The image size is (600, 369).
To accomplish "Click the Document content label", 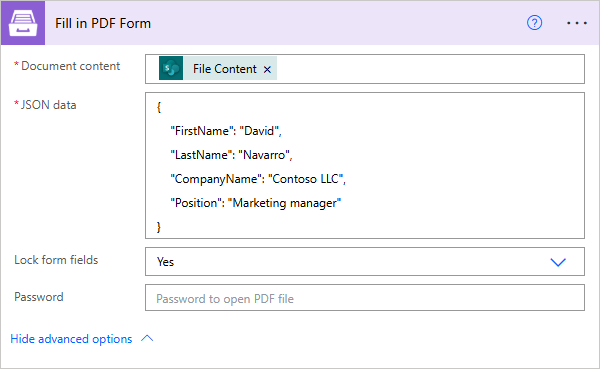I will click(70, 66).
